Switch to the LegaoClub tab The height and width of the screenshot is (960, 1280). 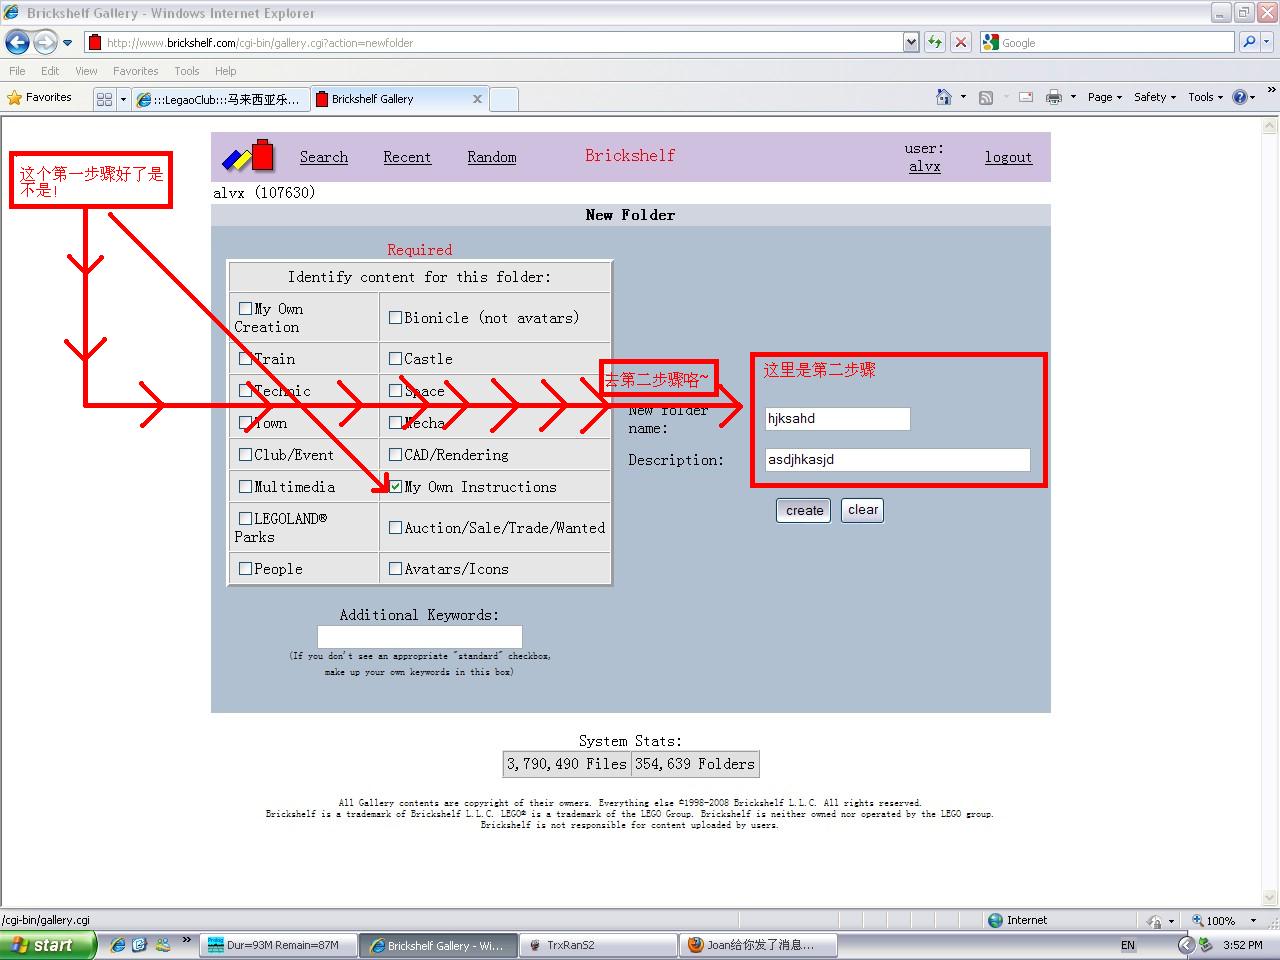[220, 99]
